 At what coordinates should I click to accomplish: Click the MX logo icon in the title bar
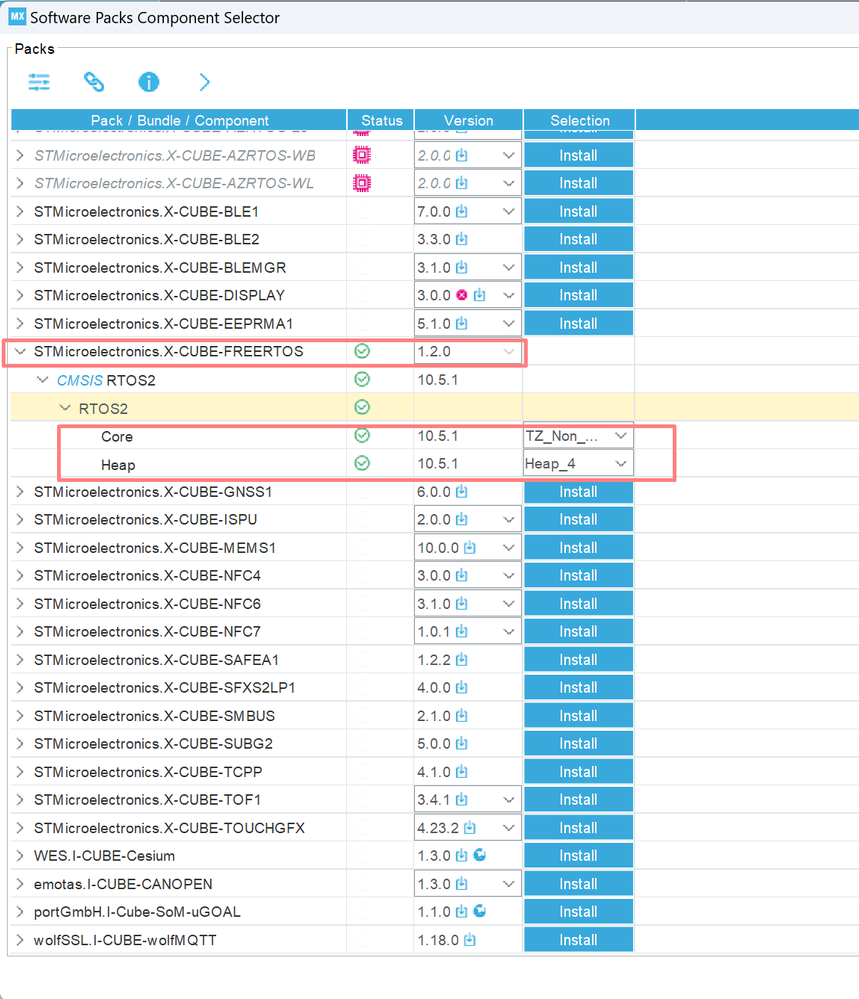16,16
